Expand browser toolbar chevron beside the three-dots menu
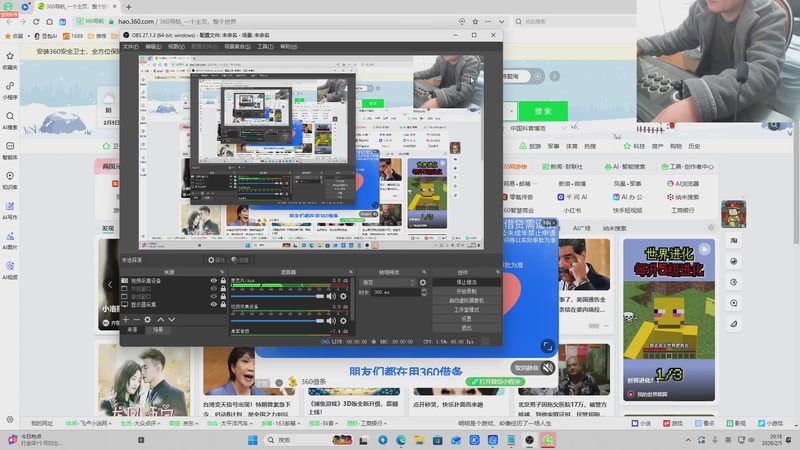Image resolution: width=800 pixels, height=450 pixels. click(502, 21)
